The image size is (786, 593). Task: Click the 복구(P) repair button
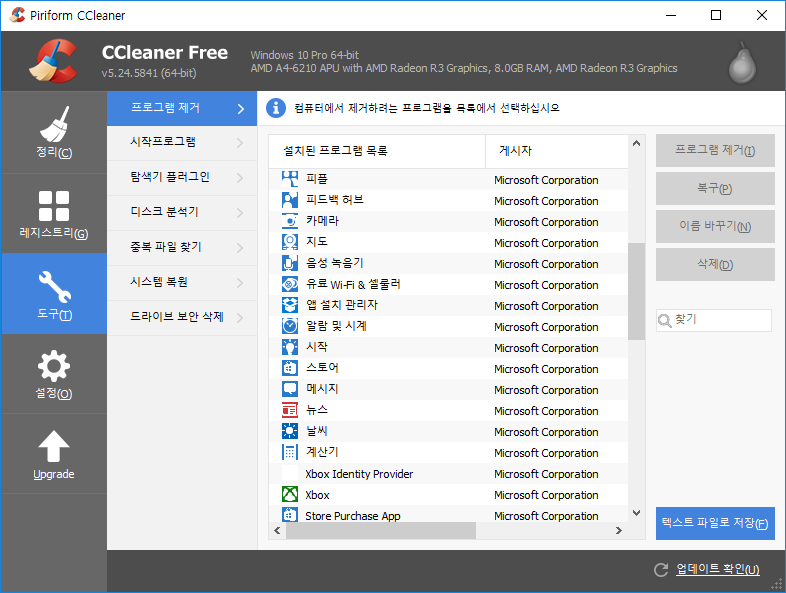pyautogui.click(x=715, y=188)
